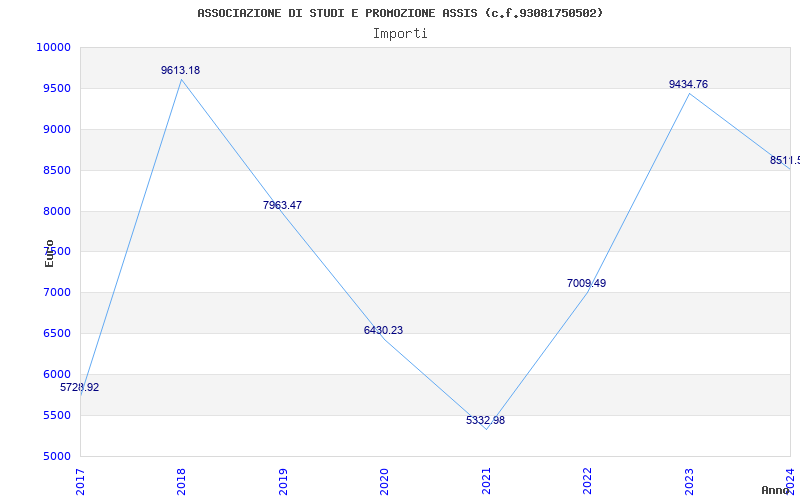
Task: Click the x-axis year 2019
Action: [283, 481]
